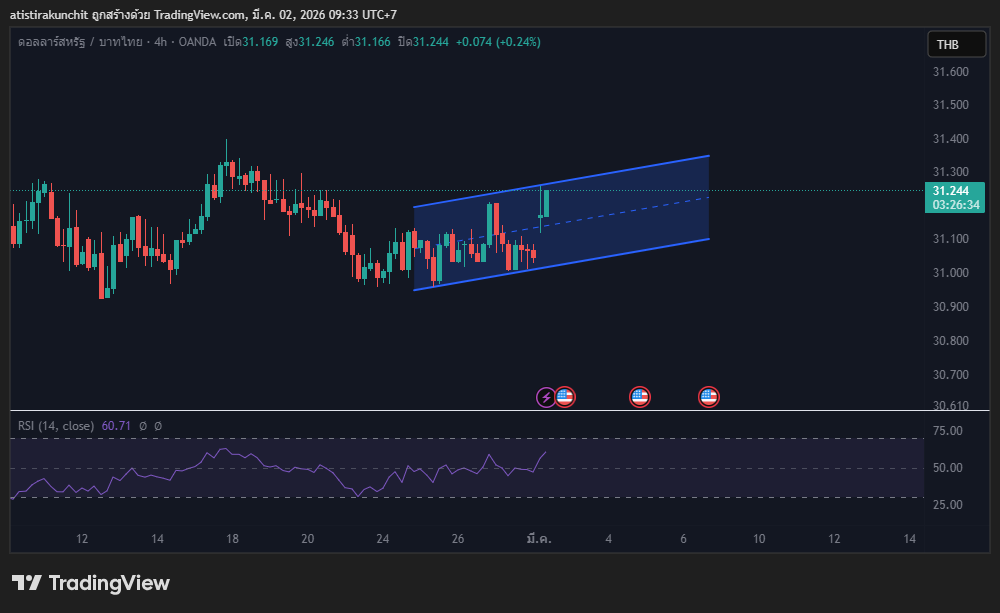Screen dimensions: 1000x613
Task: Click the atistirakunchit username in header
Action: (53, 11)
